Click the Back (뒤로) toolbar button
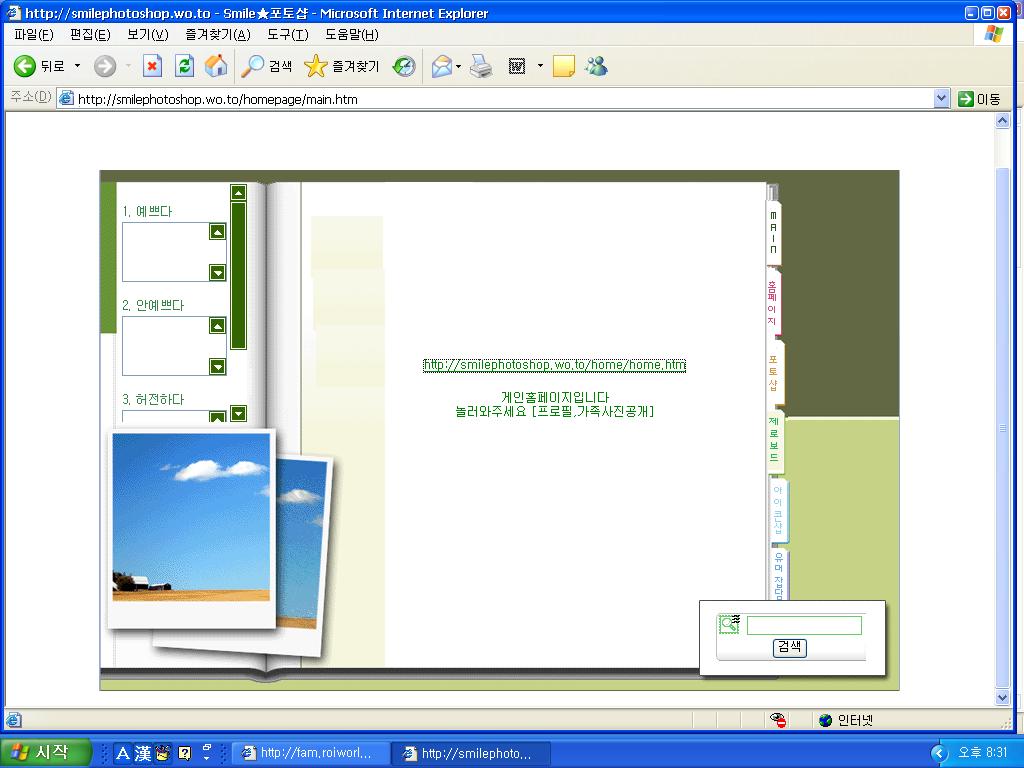Viewport: 1024px width, 768px height. [38, 66]
